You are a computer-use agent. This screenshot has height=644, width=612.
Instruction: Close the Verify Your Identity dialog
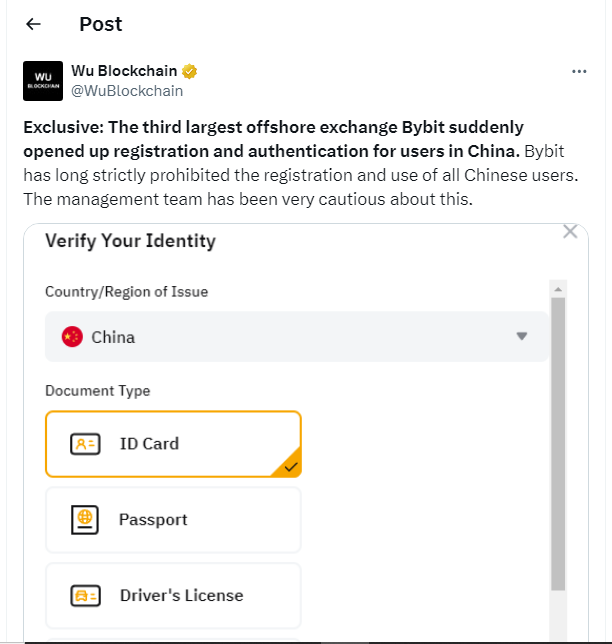click(x=570, y=232)
